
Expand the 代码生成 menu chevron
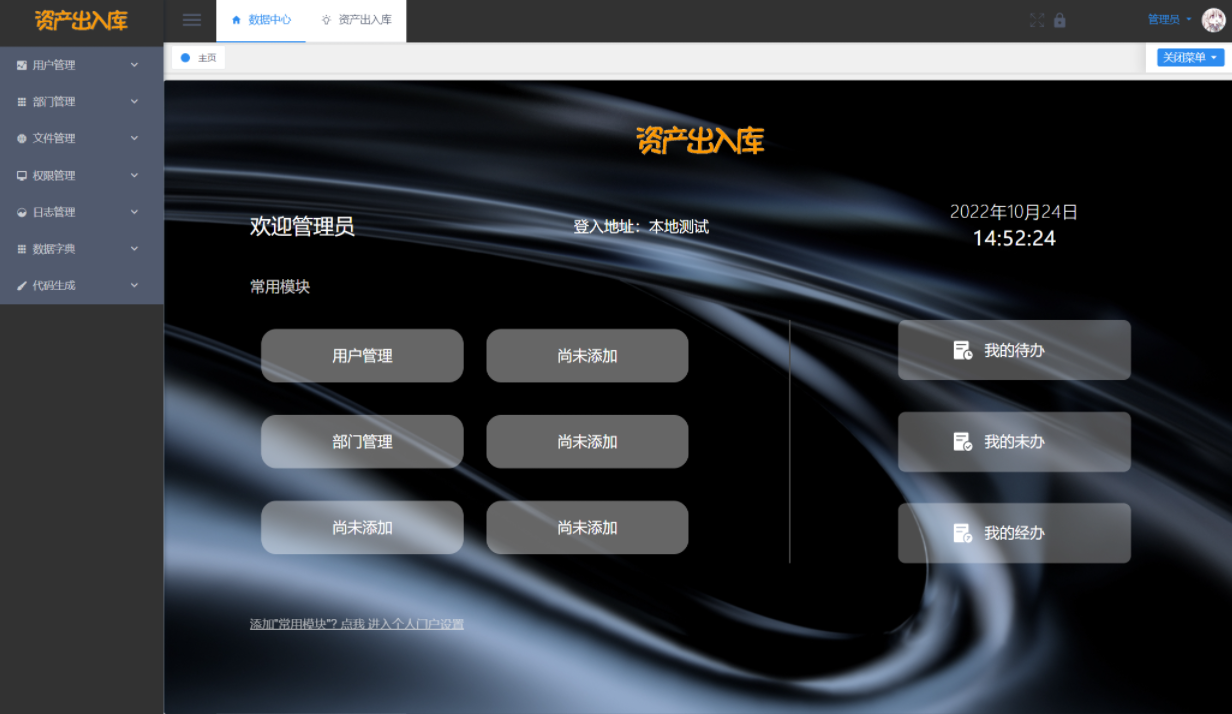point(134,285)
